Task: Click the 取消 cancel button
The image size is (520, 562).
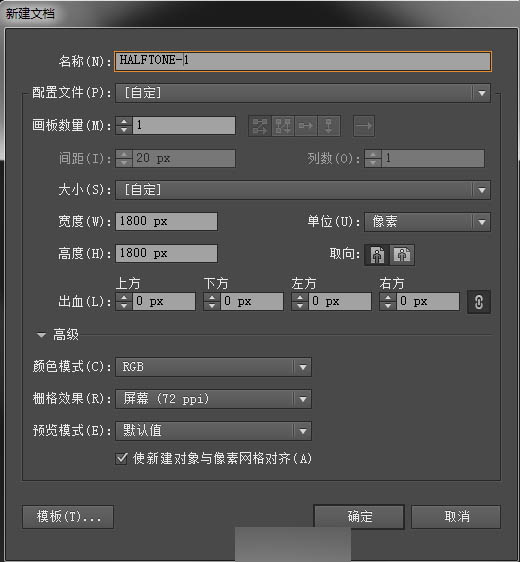Action: pos(456,517)
